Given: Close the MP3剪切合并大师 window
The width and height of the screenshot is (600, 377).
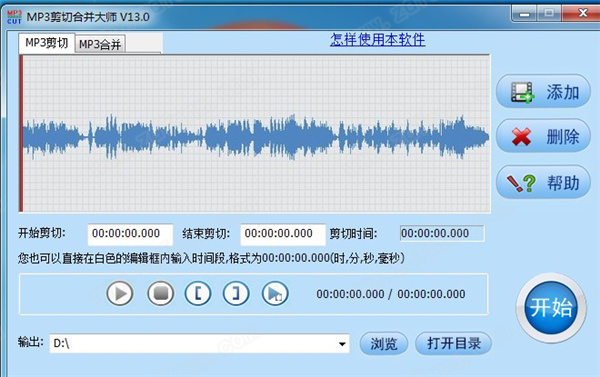Looking at the screenshot, I should (582, 13).
